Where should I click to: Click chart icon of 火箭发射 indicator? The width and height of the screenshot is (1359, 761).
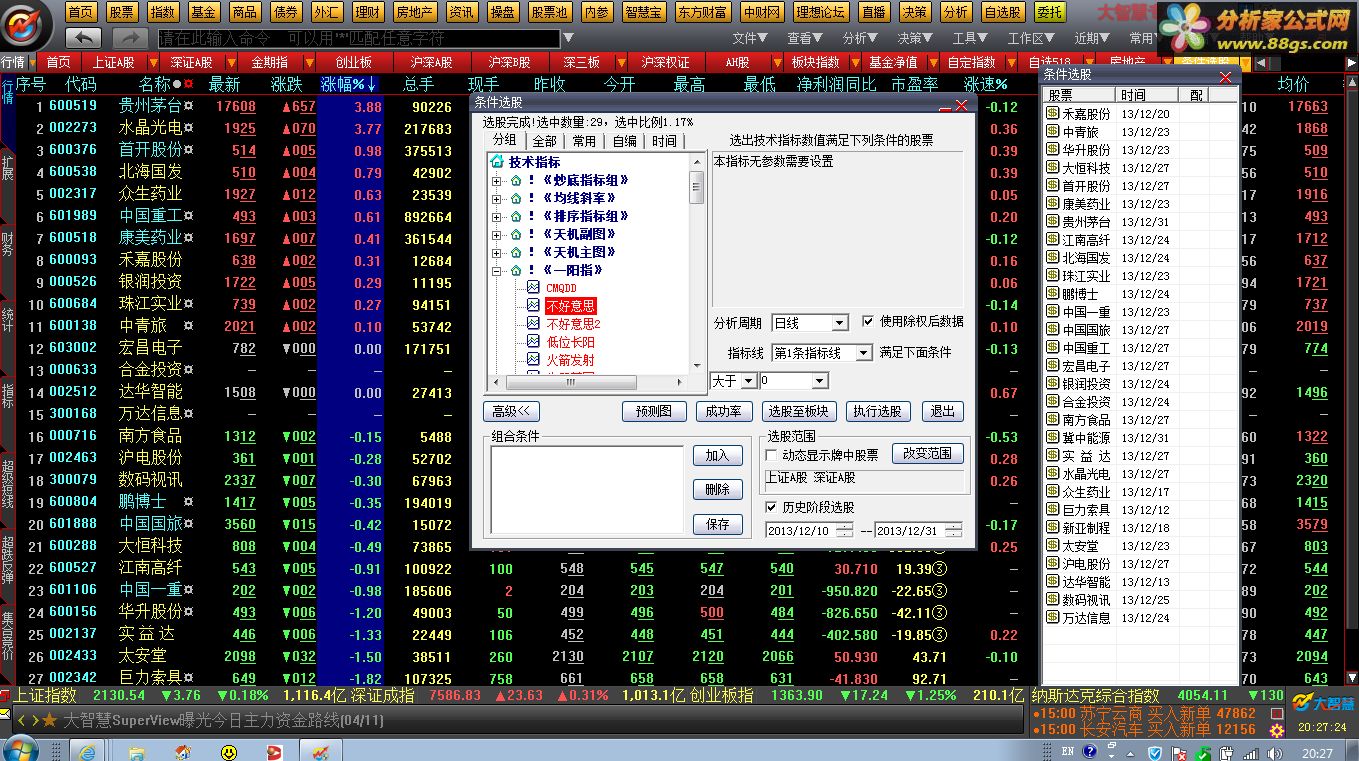coord(534,360)
